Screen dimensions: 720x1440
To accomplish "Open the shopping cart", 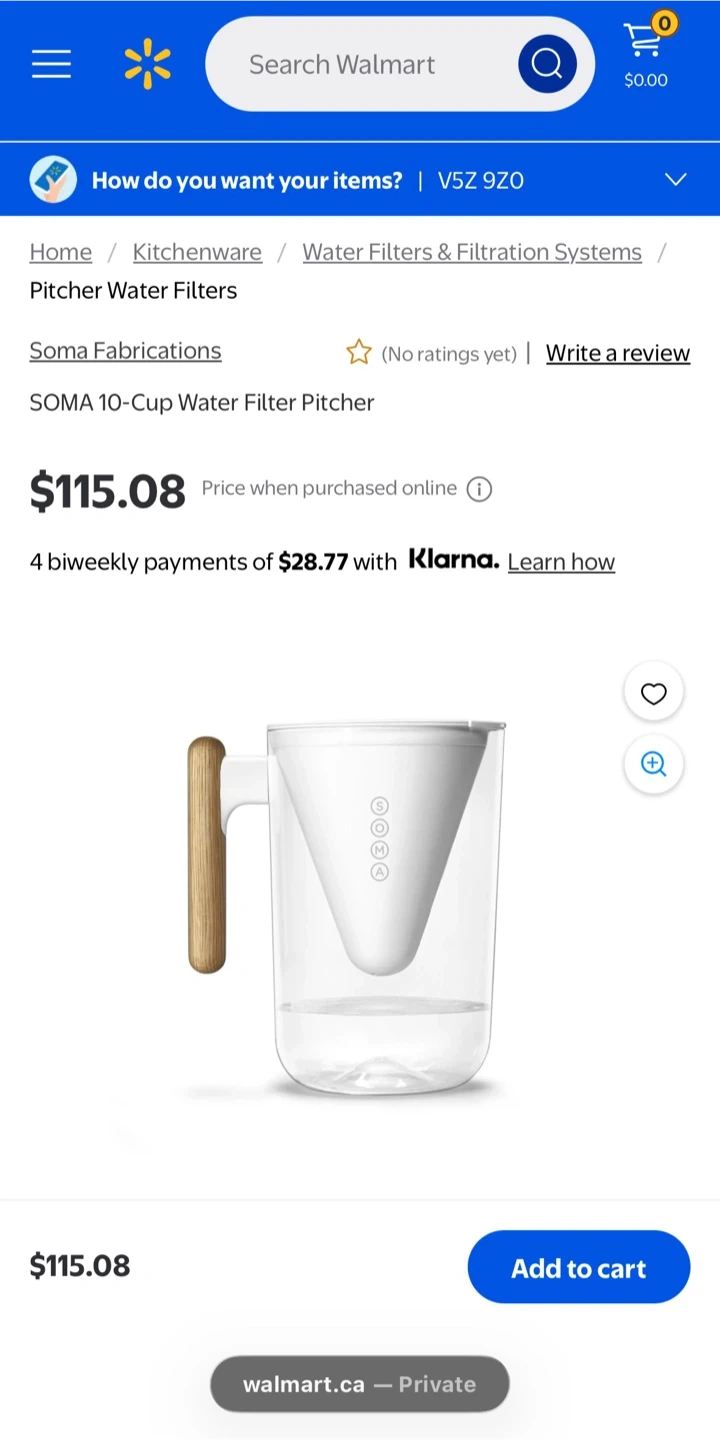I will pos(646,52).
